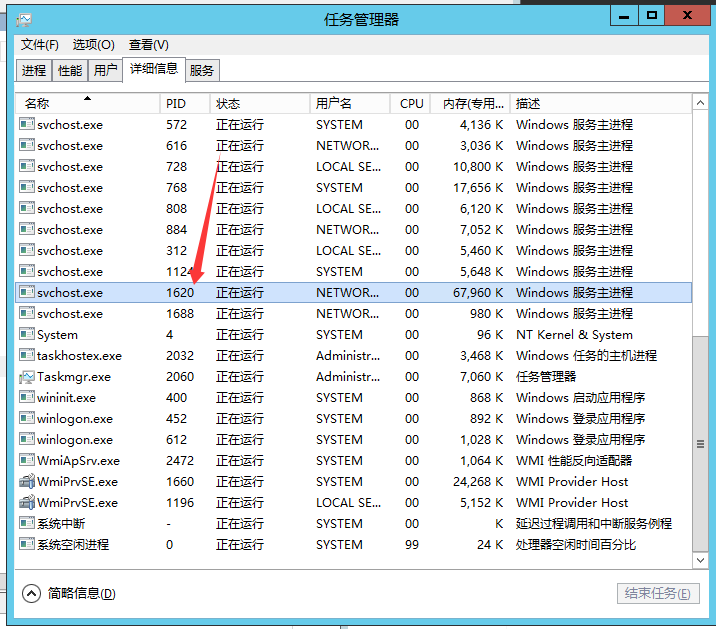Sort by 内存 column header

pos(469,104)
